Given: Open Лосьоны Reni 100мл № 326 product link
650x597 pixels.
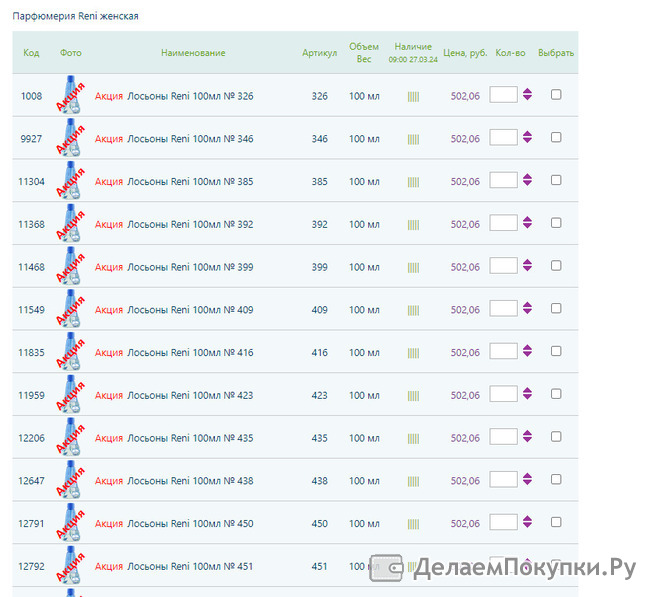Looking at the screenshot, I should pyautogui.click(x=190, y=96).
